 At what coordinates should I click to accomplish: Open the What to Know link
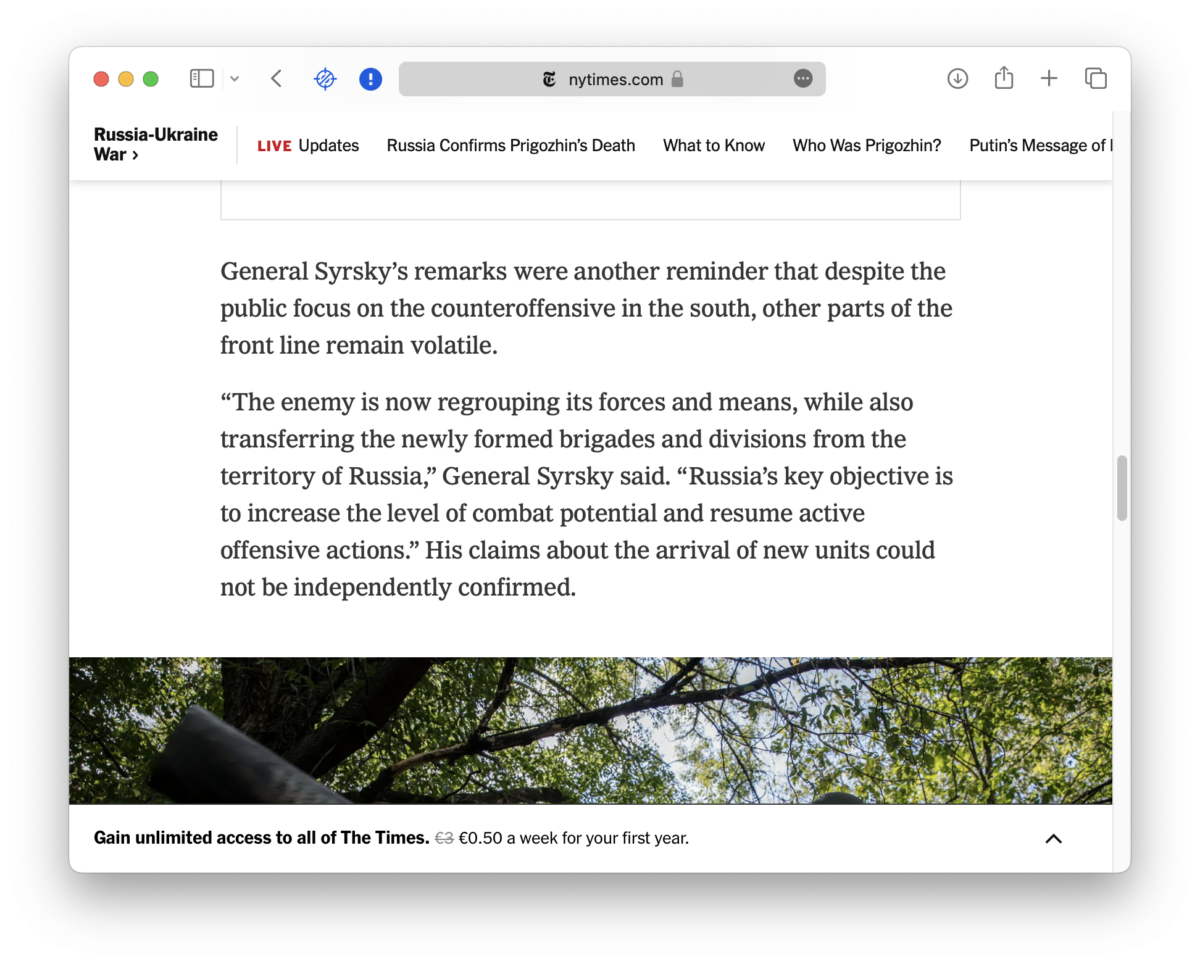[714, 146]
